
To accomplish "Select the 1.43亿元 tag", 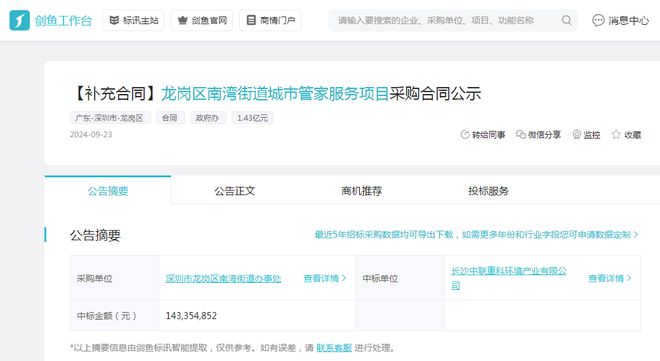I will point(252,118).
